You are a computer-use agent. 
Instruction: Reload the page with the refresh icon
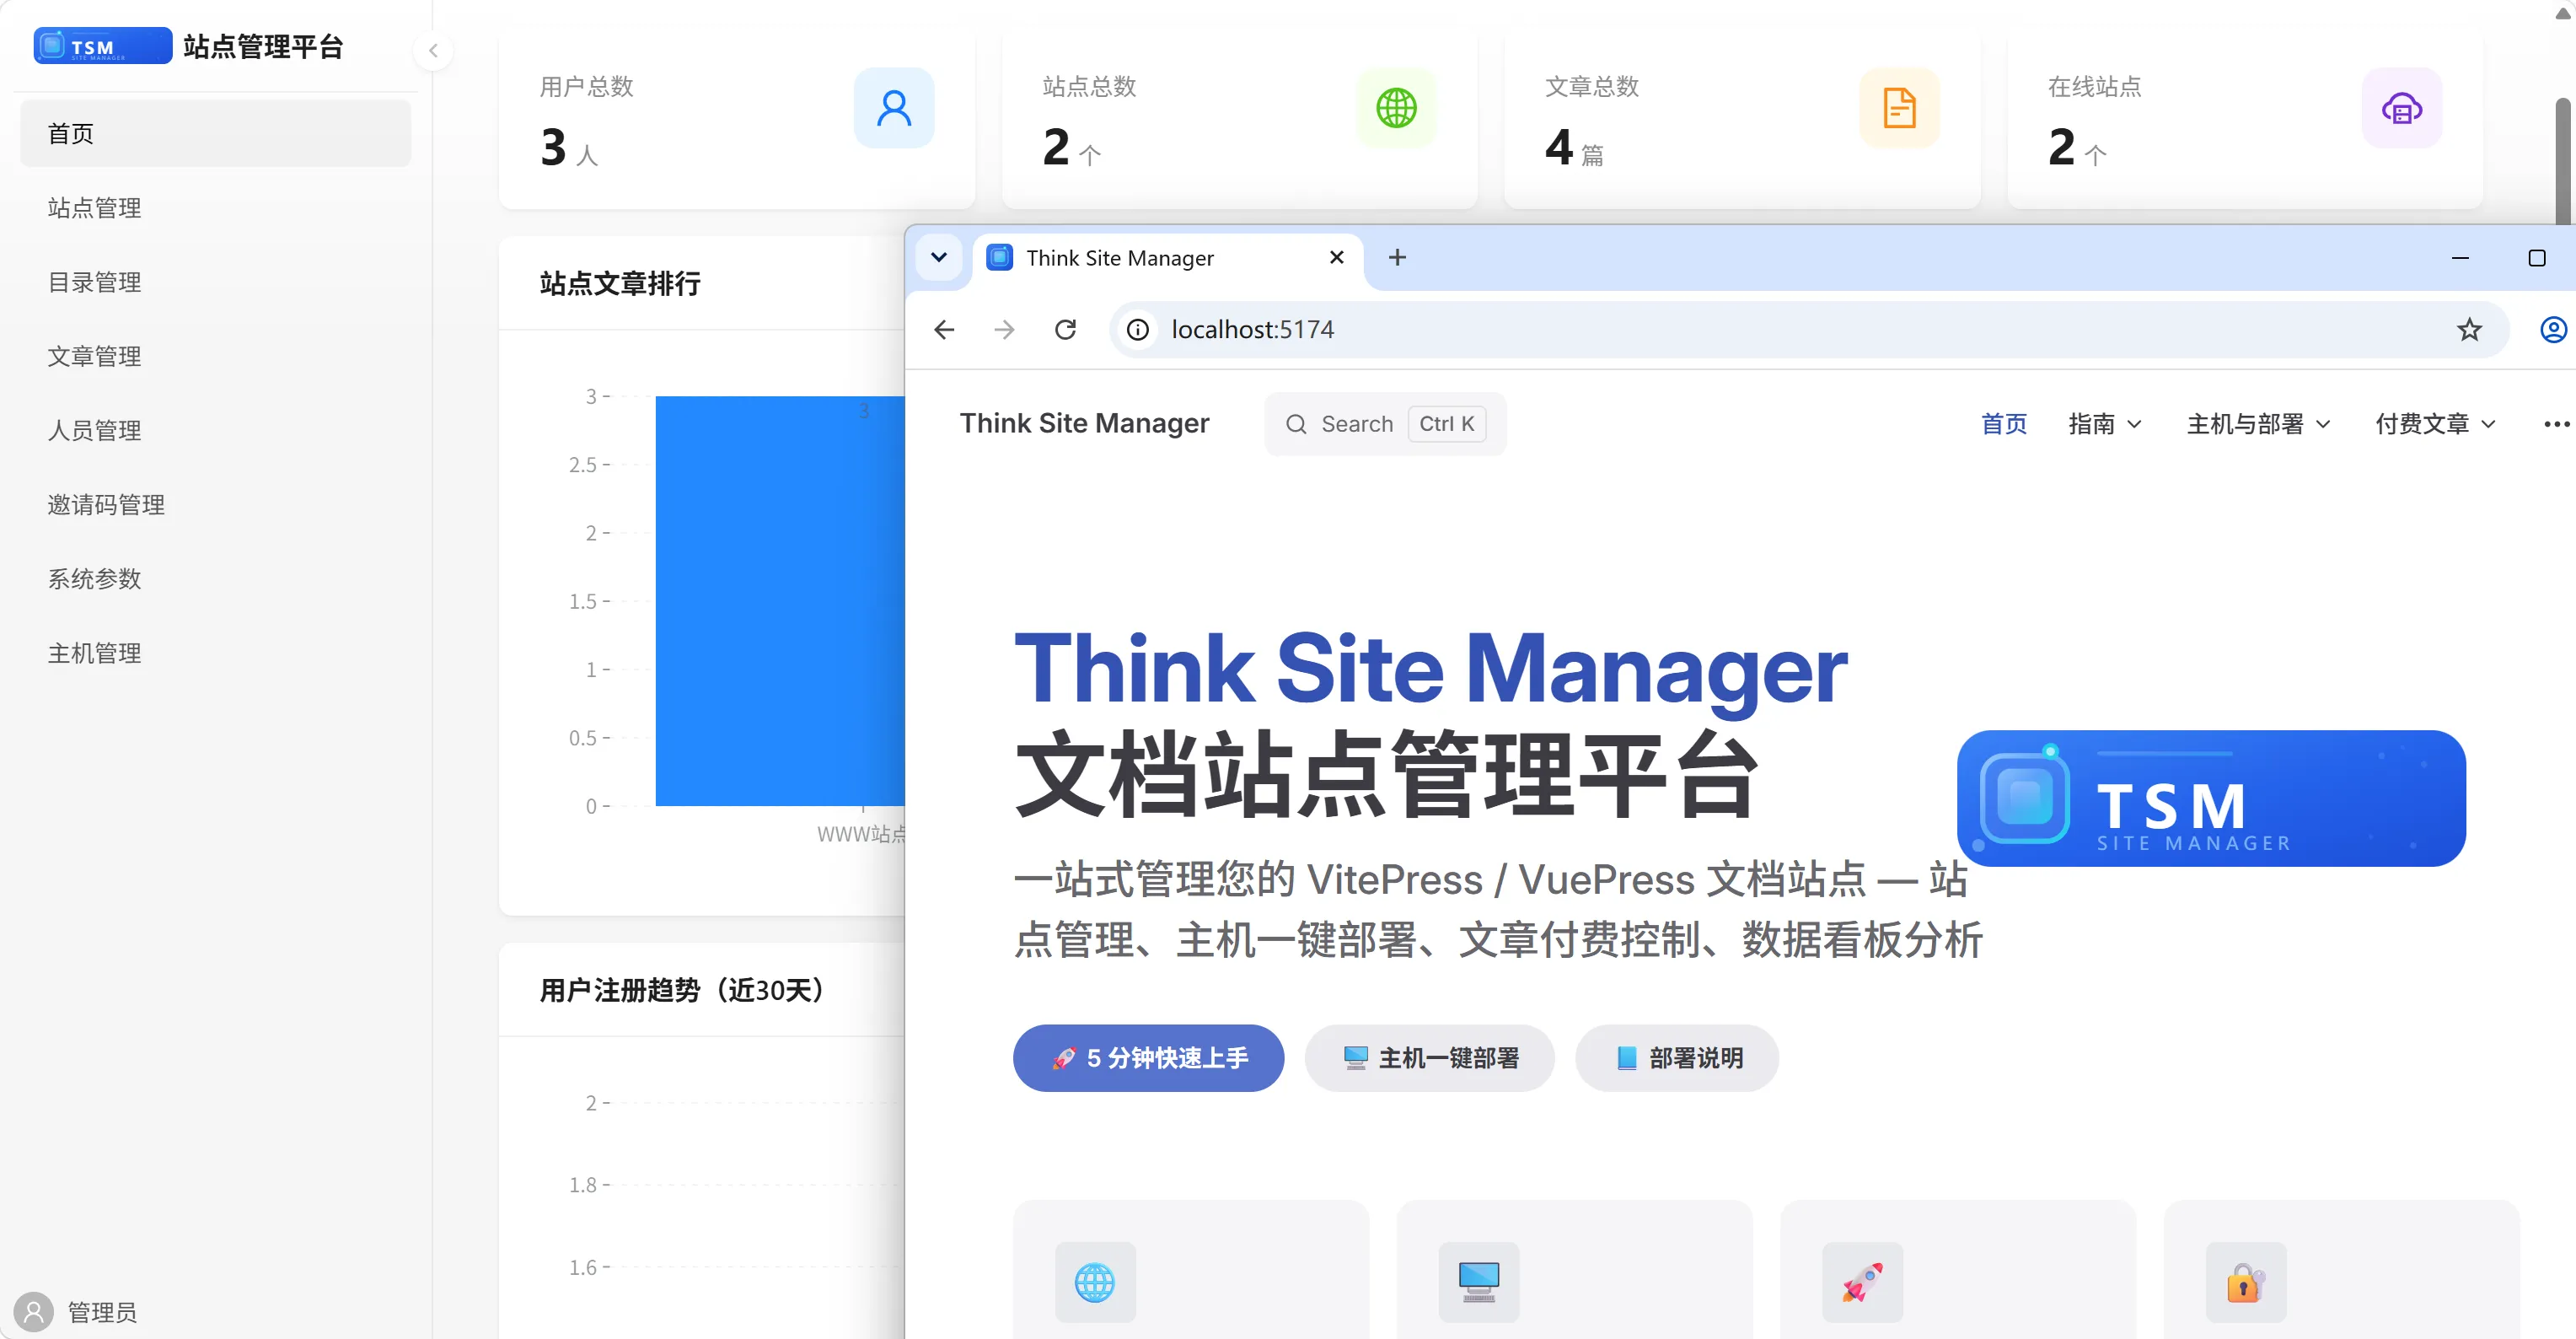[x=1065, y=330]
